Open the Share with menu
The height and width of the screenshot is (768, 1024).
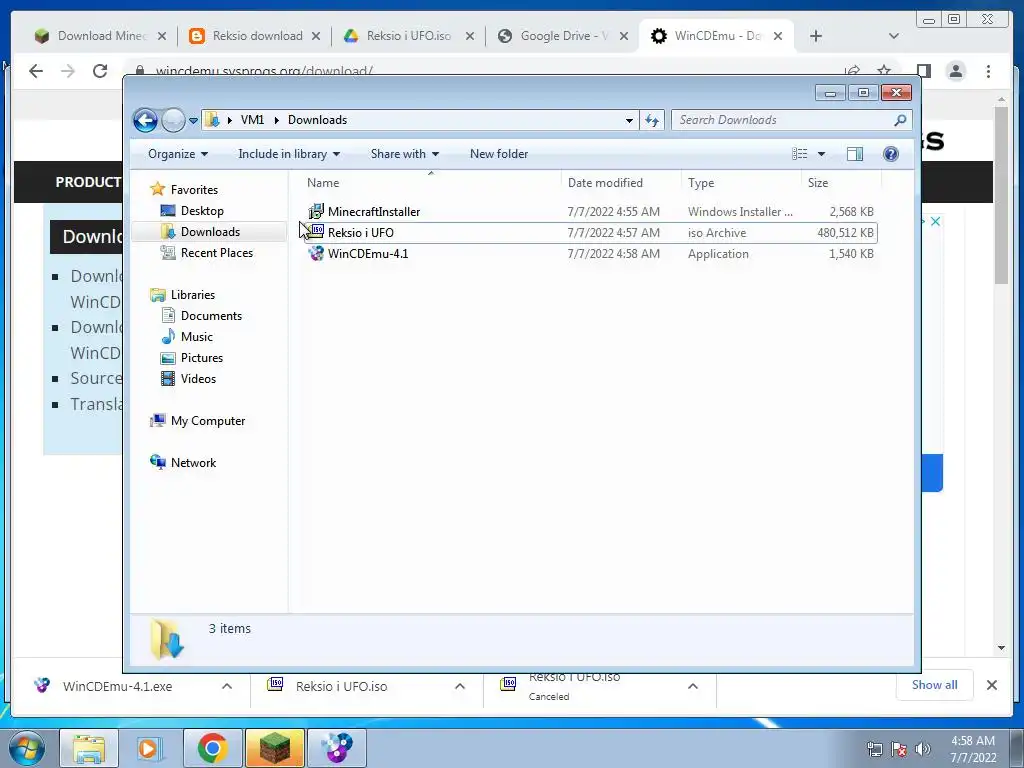coord(404,154)
